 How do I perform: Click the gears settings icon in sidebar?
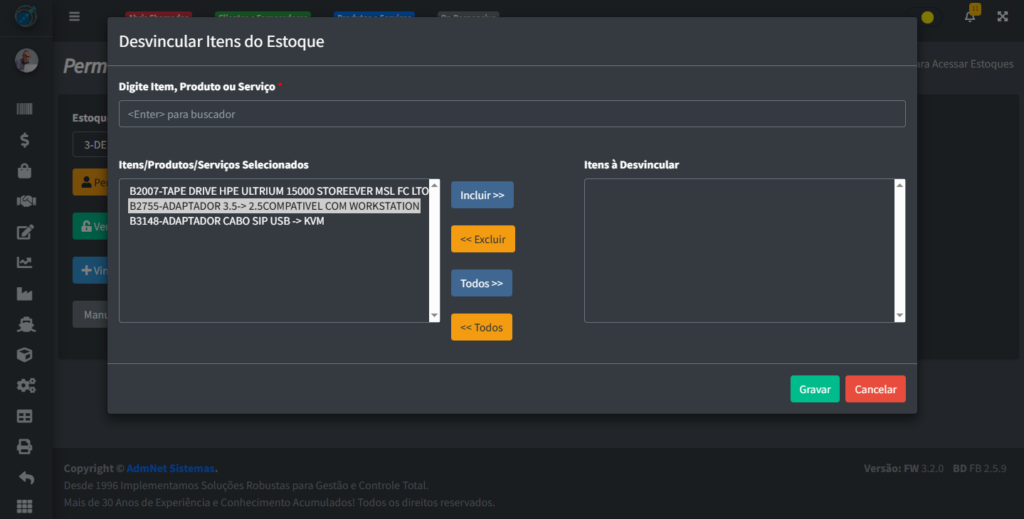tap(25, 385)
